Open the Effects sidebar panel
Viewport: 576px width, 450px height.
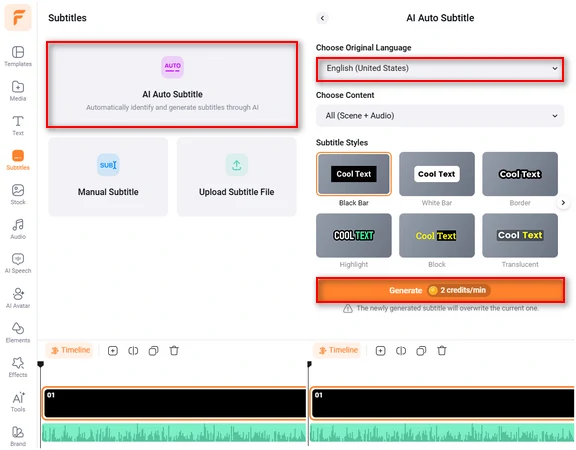pos(18,367)
